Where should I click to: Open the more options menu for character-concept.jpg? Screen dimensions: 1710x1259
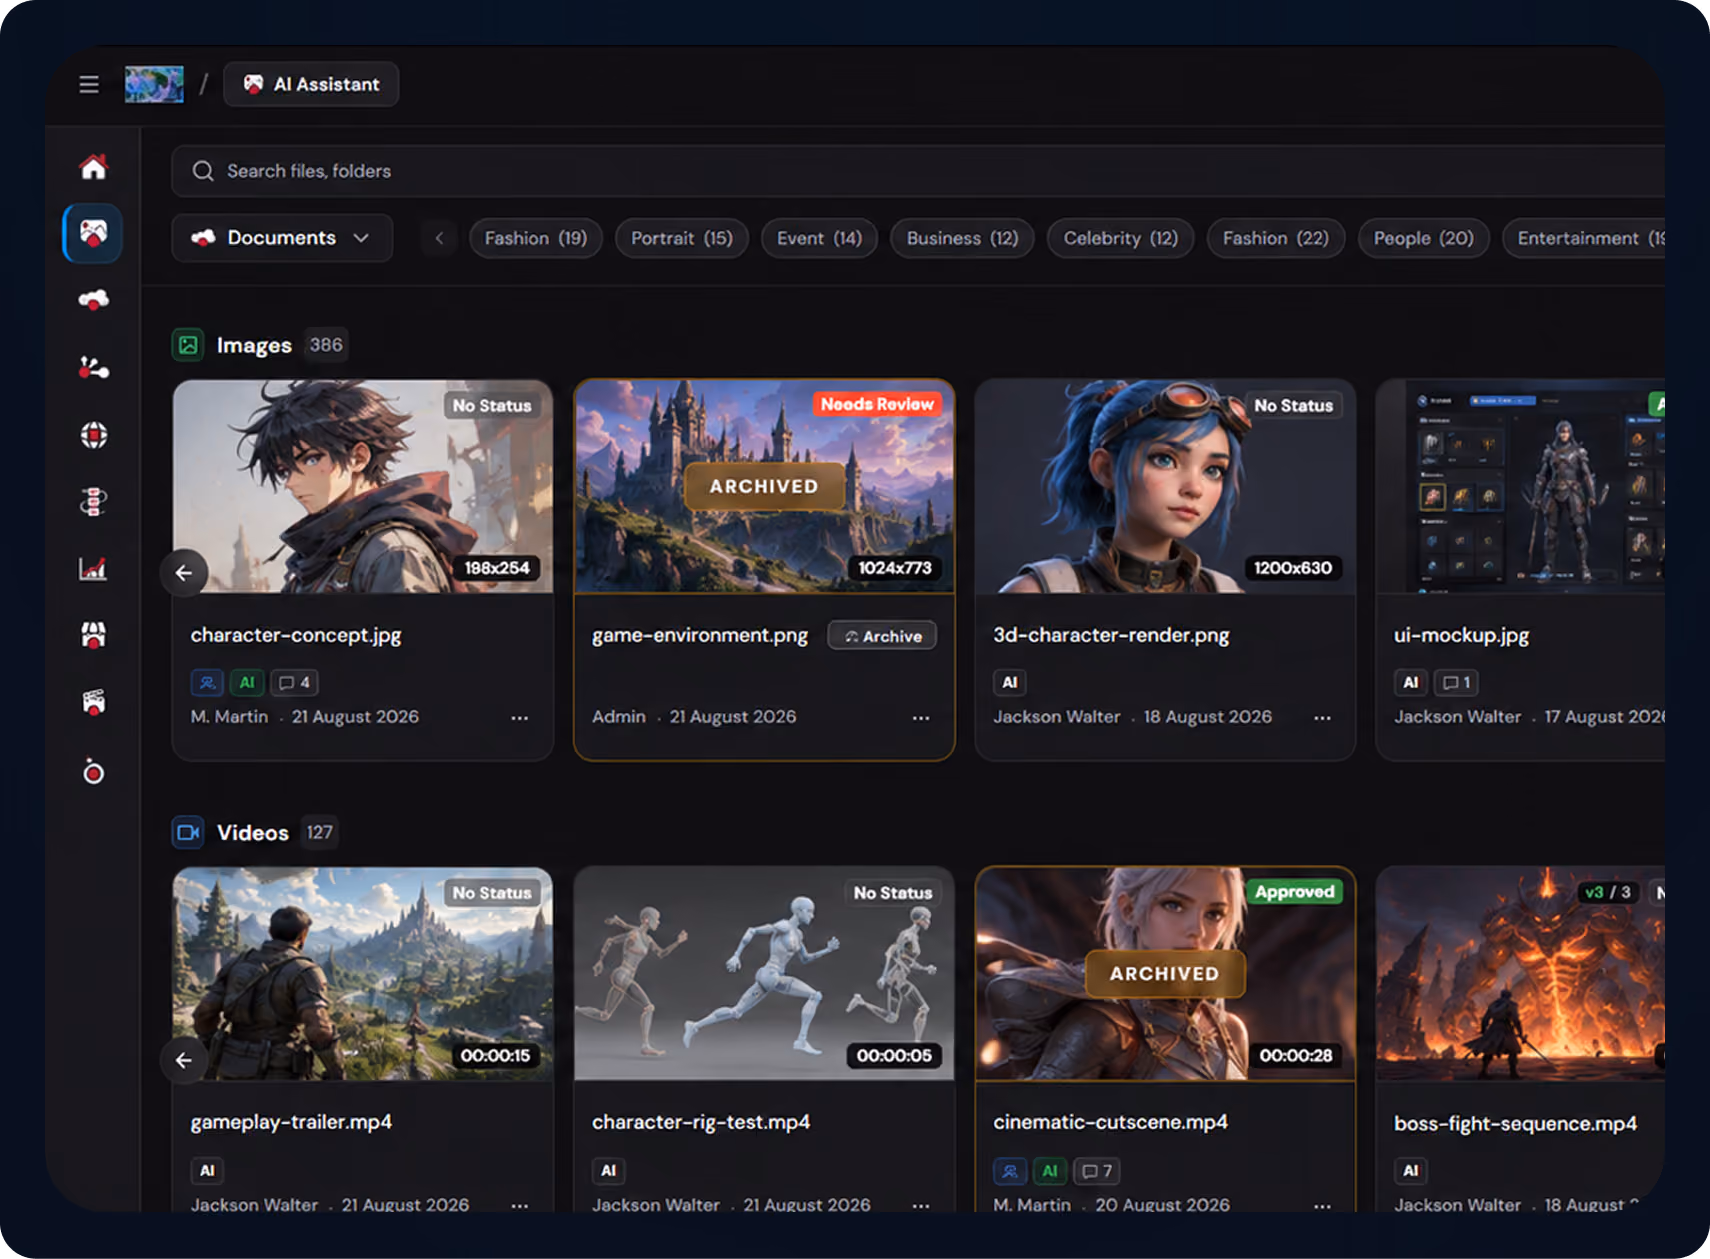pos(520,718)
